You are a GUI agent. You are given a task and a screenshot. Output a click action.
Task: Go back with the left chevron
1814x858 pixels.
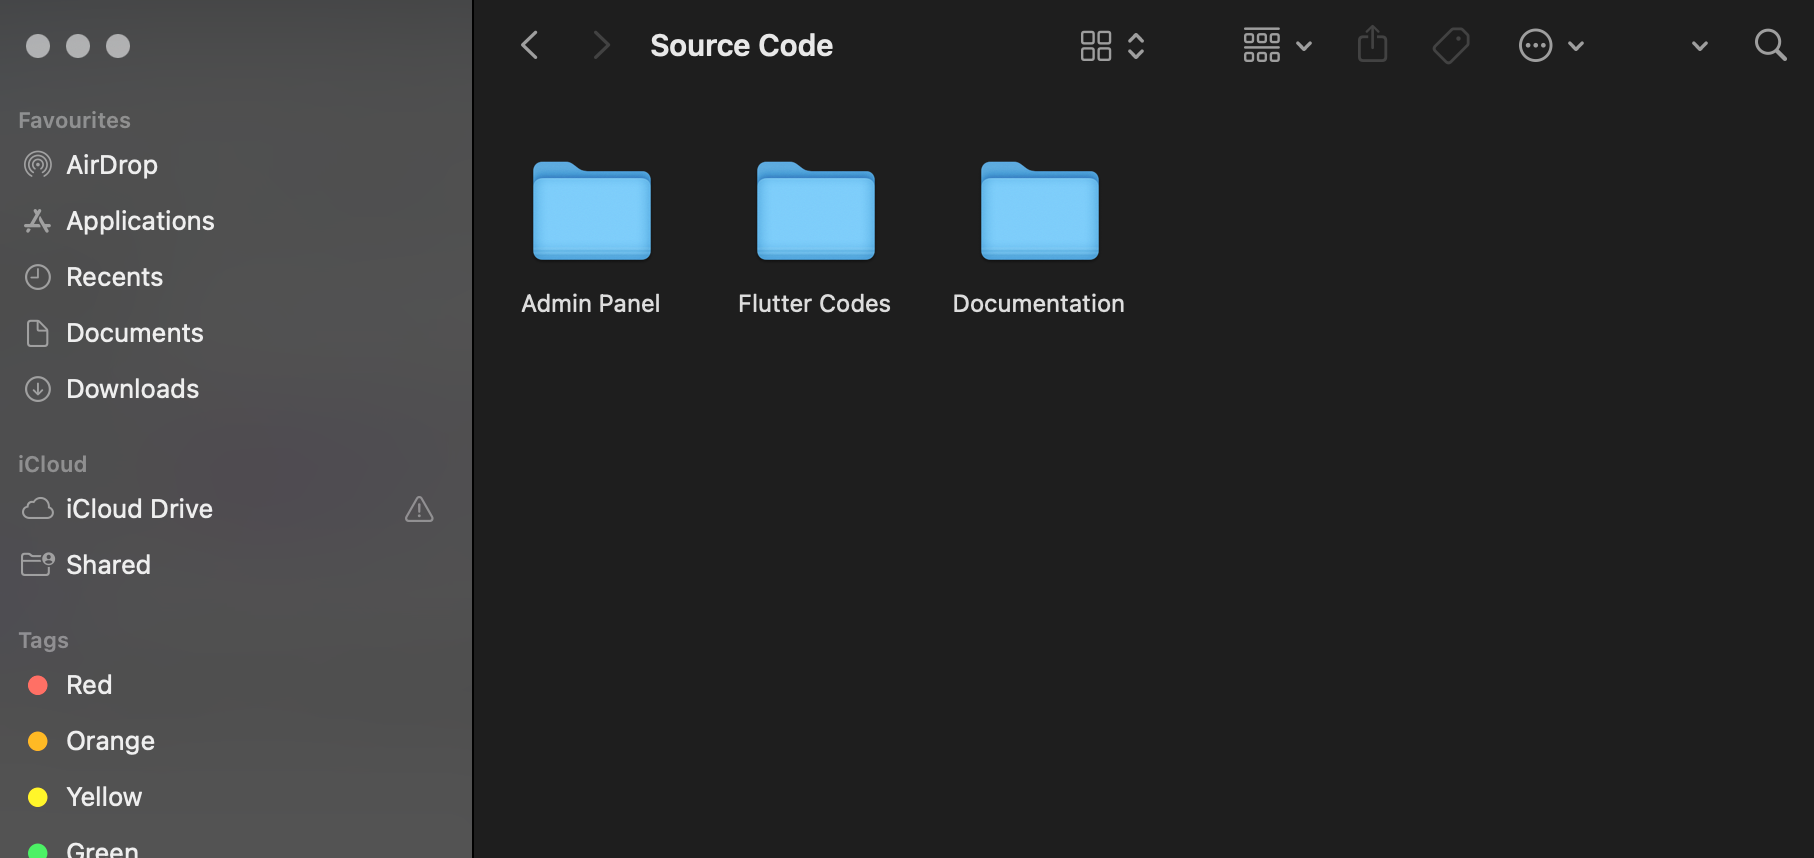[x=530, y=45]
